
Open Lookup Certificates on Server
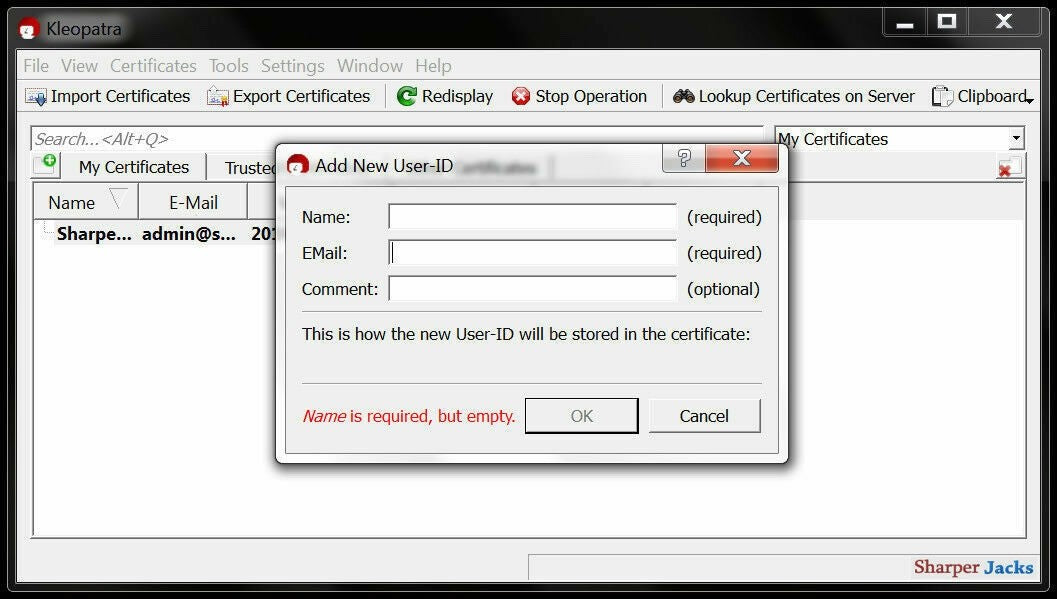(684, 96)
